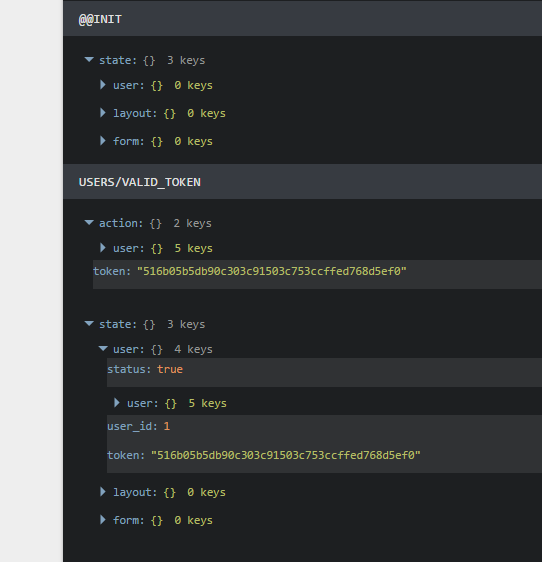The width and height of the screenshot is (542, 562).
Task: Expand layout node under USERS/VALID_TOKEN state
Action: click(x=103, y=492)
